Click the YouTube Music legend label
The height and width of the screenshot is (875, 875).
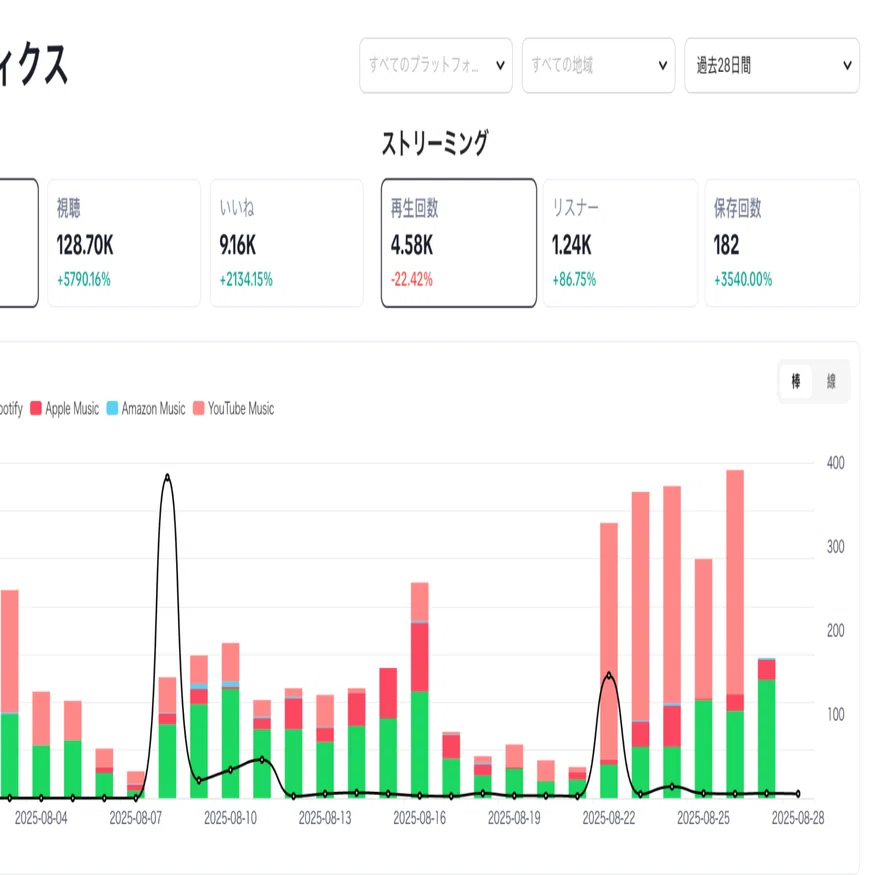click(x=241, y=408)
